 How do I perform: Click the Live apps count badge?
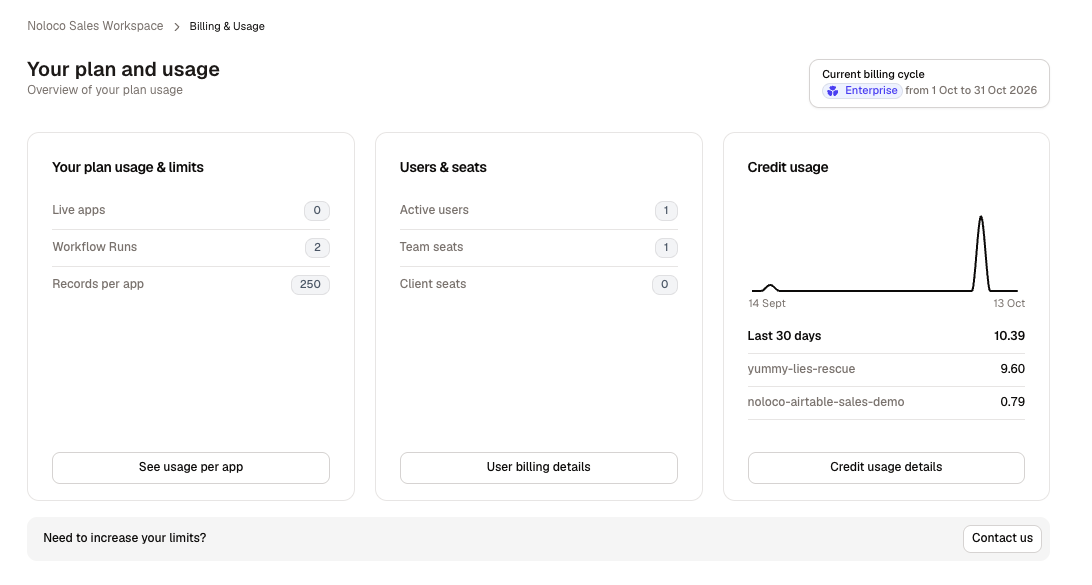(317, 210)
